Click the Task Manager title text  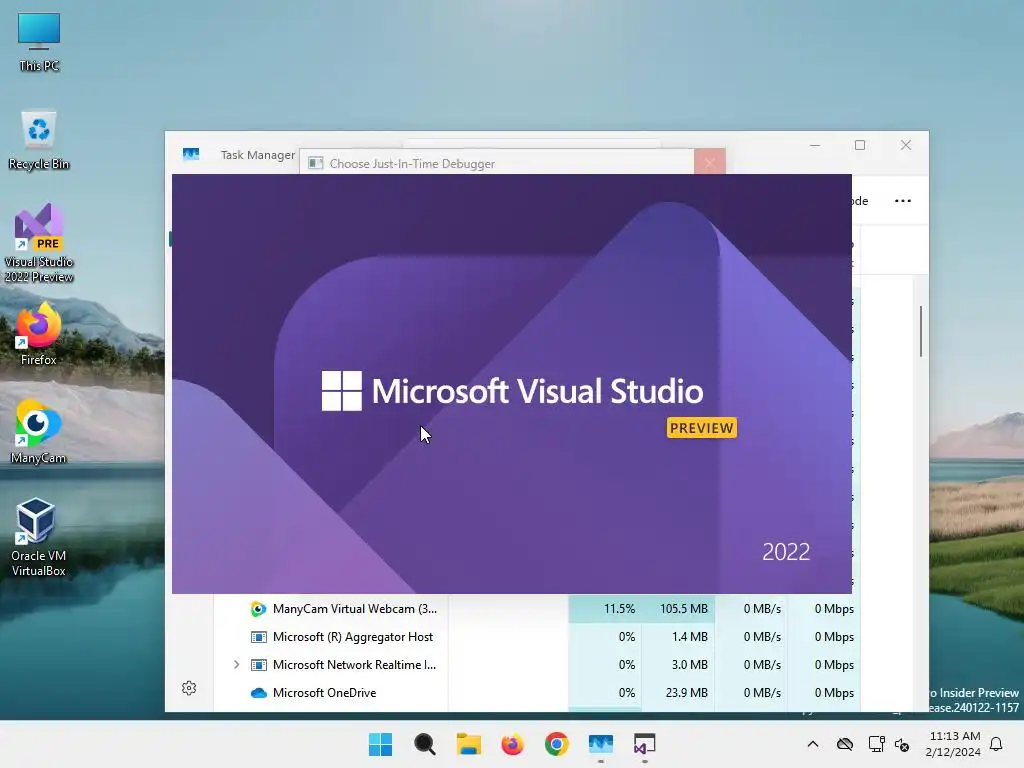coord(257,155)
